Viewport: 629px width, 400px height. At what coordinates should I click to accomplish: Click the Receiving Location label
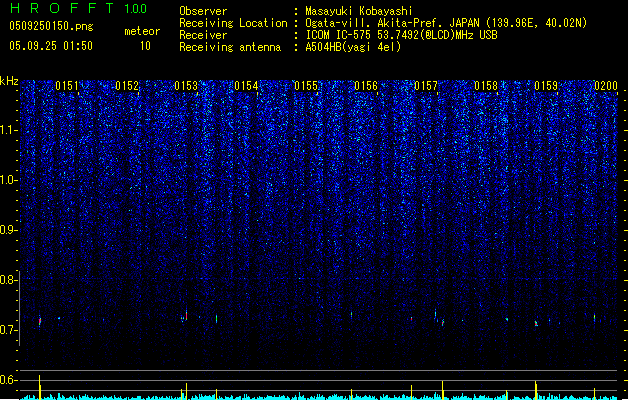tap(233, 23)
